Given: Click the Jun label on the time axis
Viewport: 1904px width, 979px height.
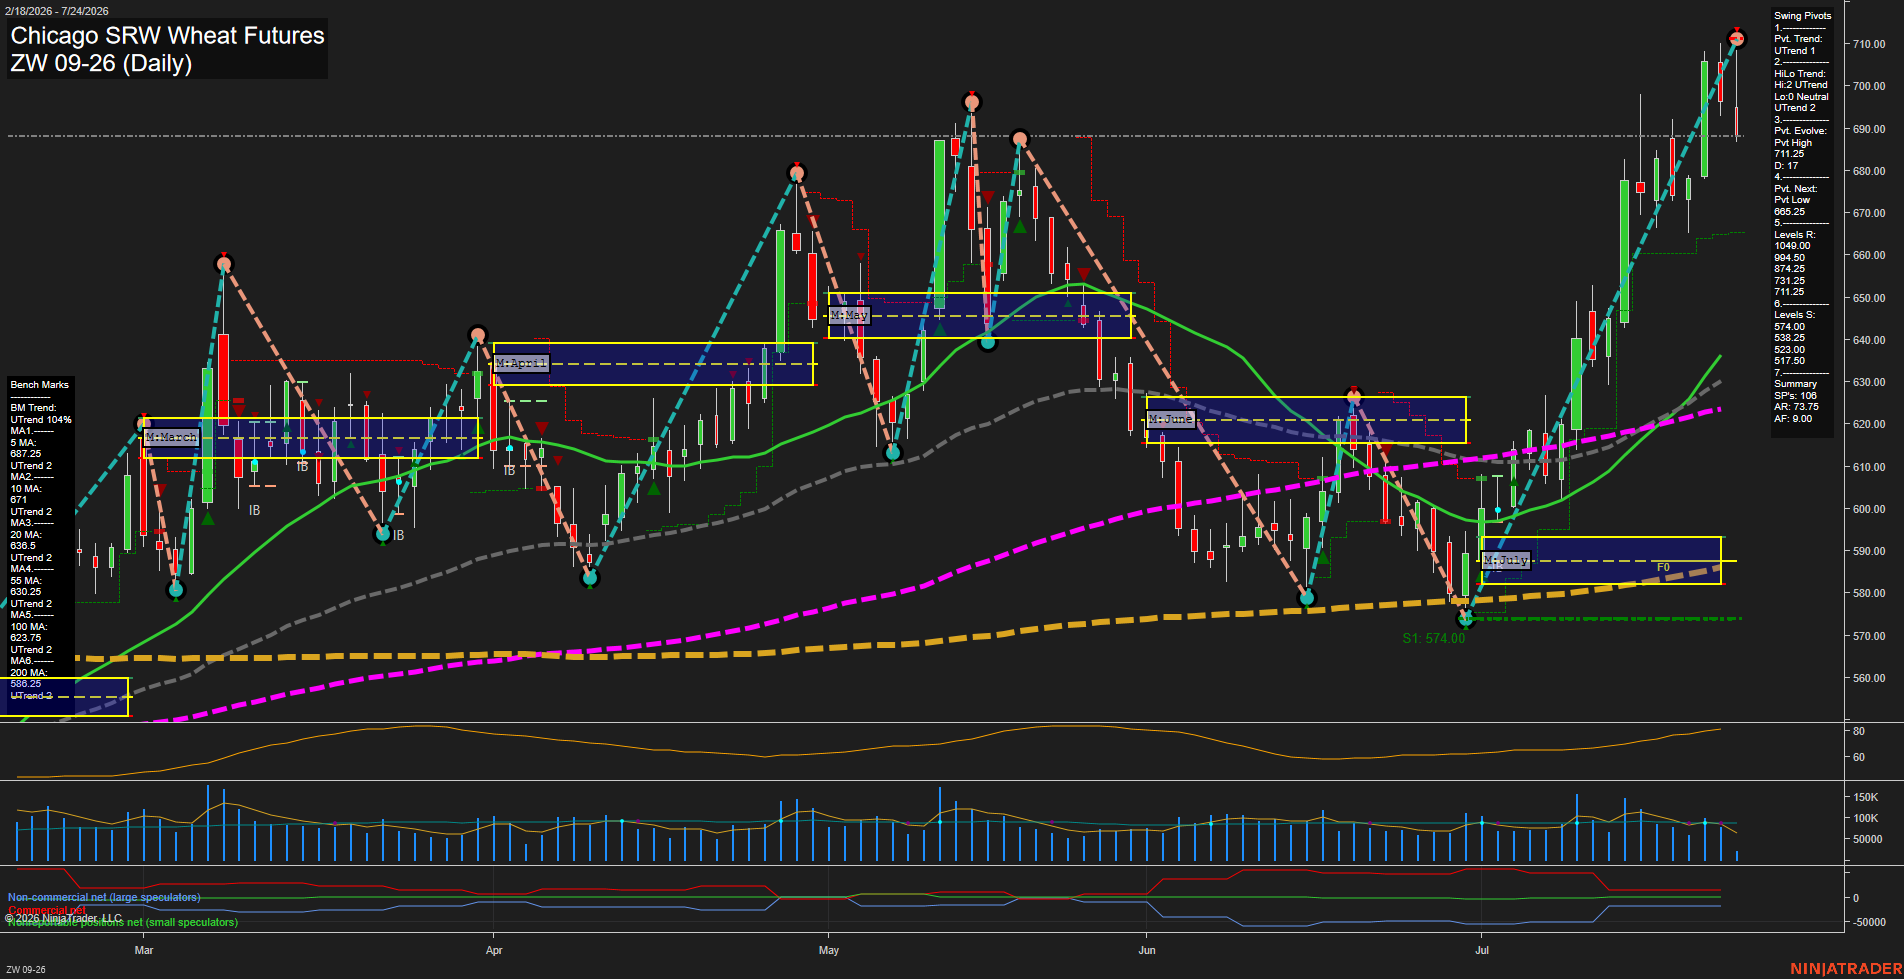Looking at the screenshot, I should tap(1147, 950).
